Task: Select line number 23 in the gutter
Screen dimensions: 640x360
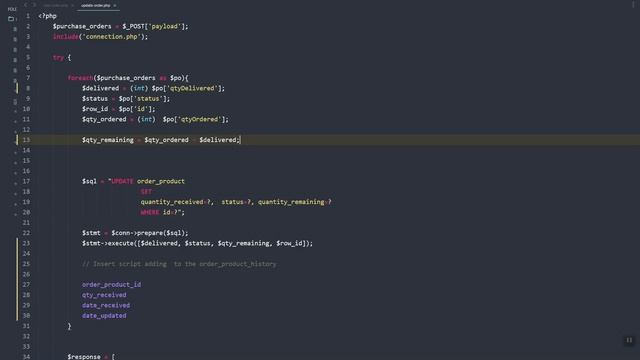Action: coord(27,243)
